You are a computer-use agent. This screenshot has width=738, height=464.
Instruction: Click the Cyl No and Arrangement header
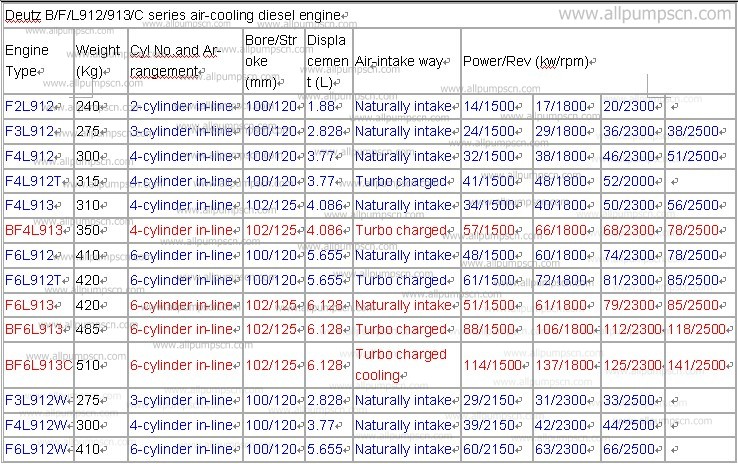[183, 60]
